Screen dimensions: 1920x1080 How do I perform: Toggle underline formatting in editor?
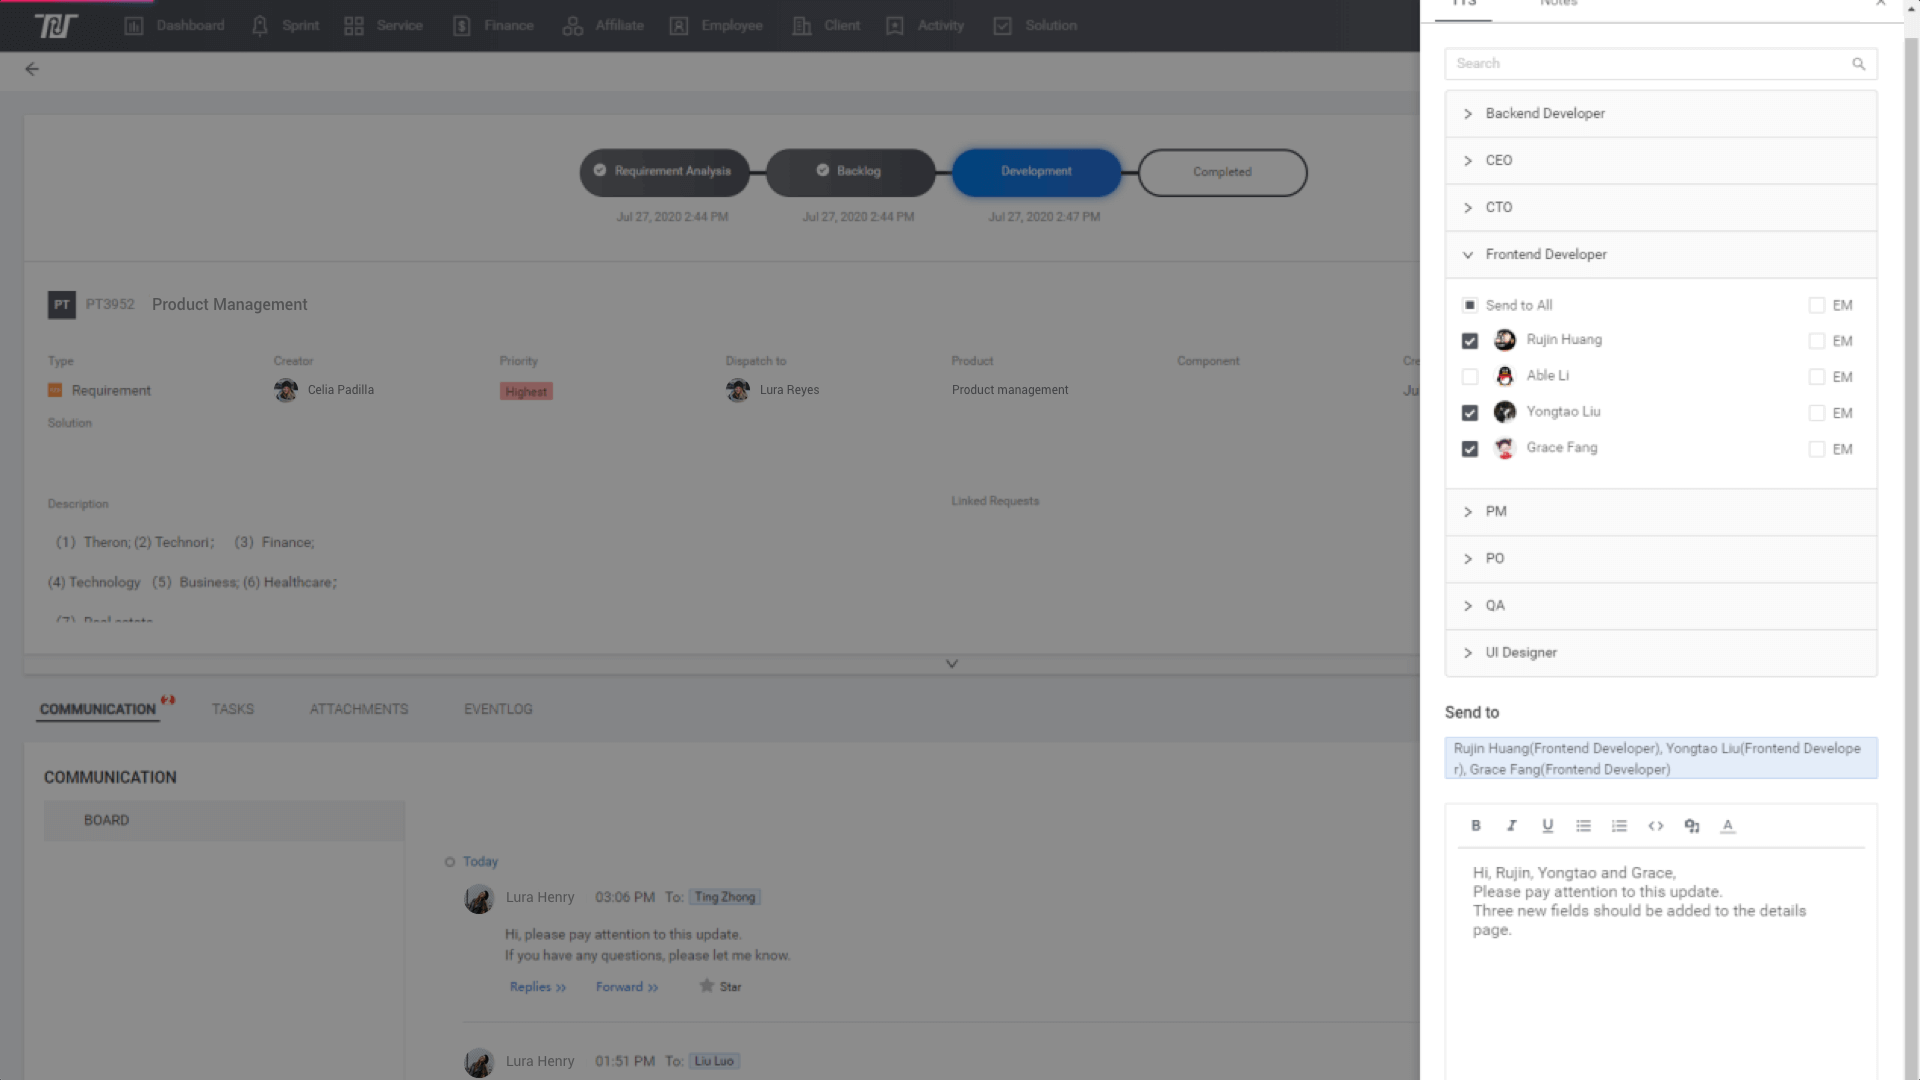1547,826
